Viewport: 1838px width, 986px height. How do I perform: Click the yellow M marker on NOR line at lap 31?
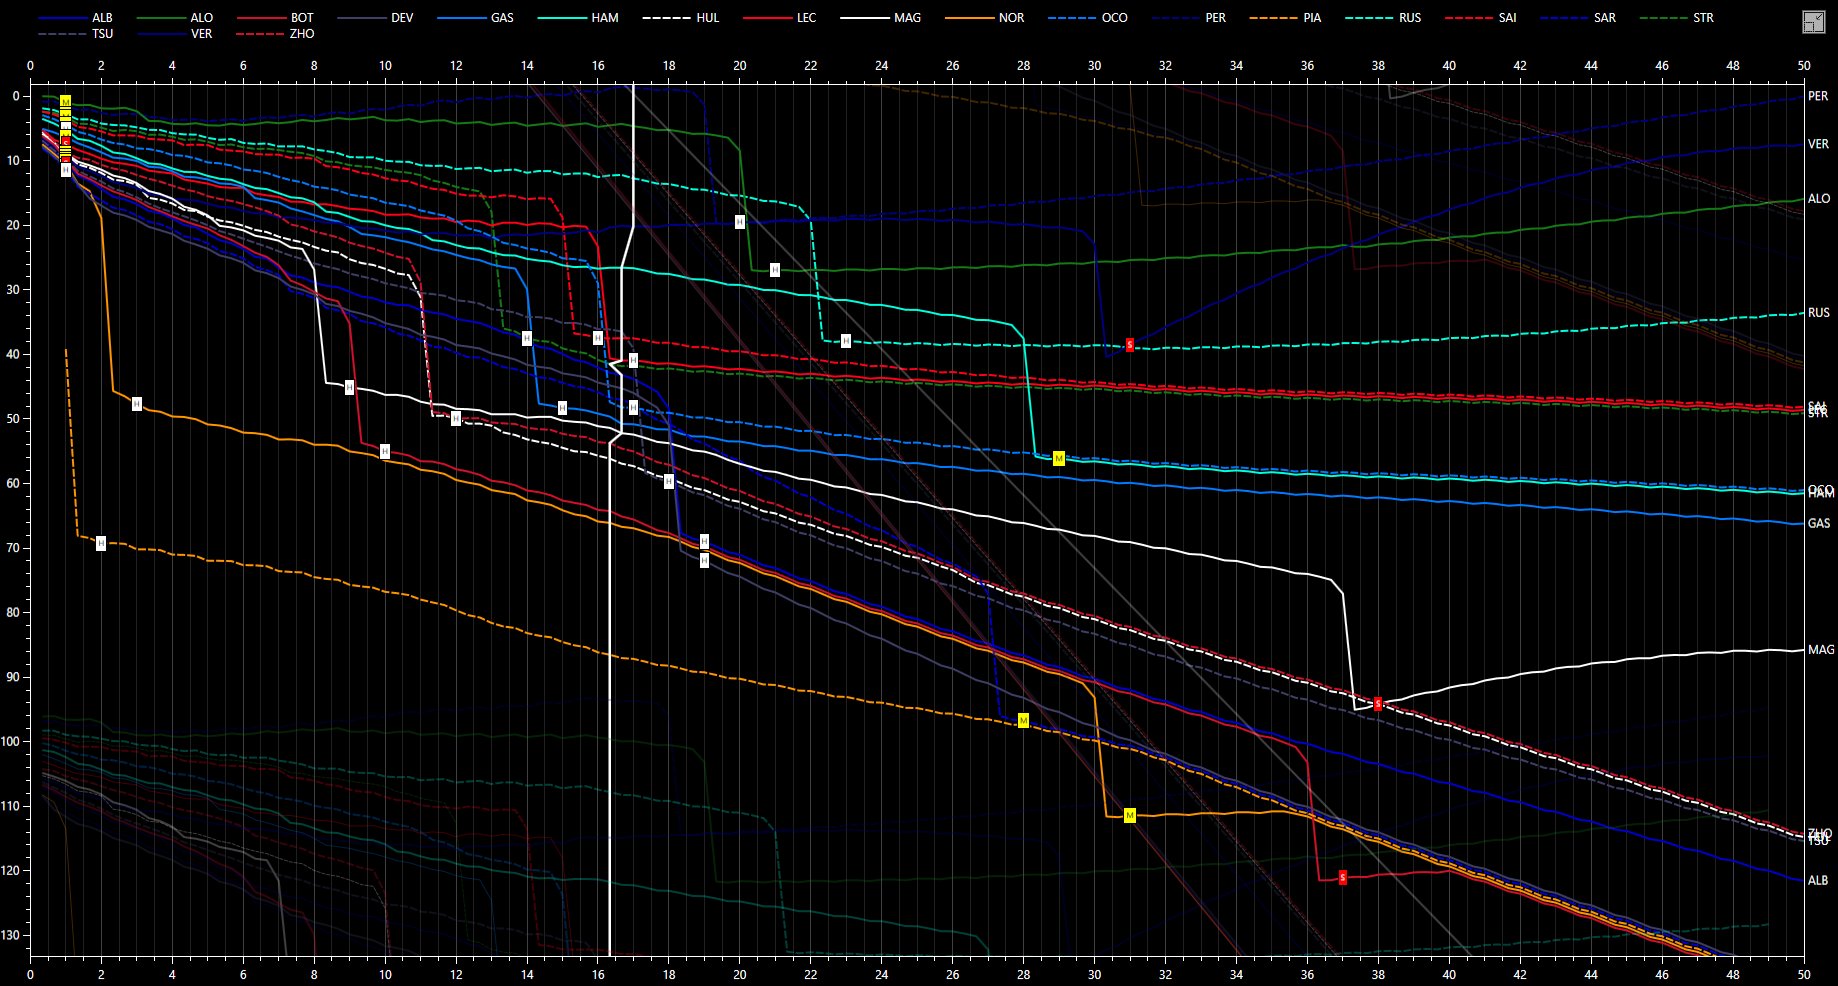[x=1130, y=816]
